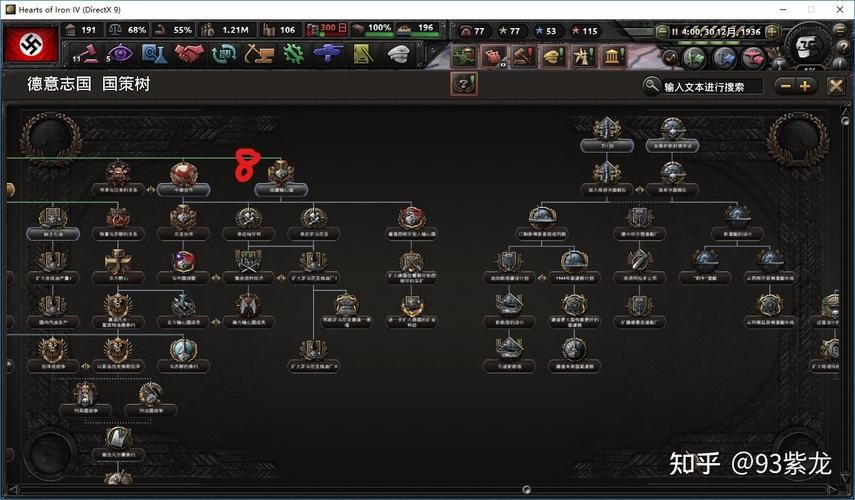Open the logistics yellow sheet icon
This screenshot has width=855, height=500.
point(363,53)
